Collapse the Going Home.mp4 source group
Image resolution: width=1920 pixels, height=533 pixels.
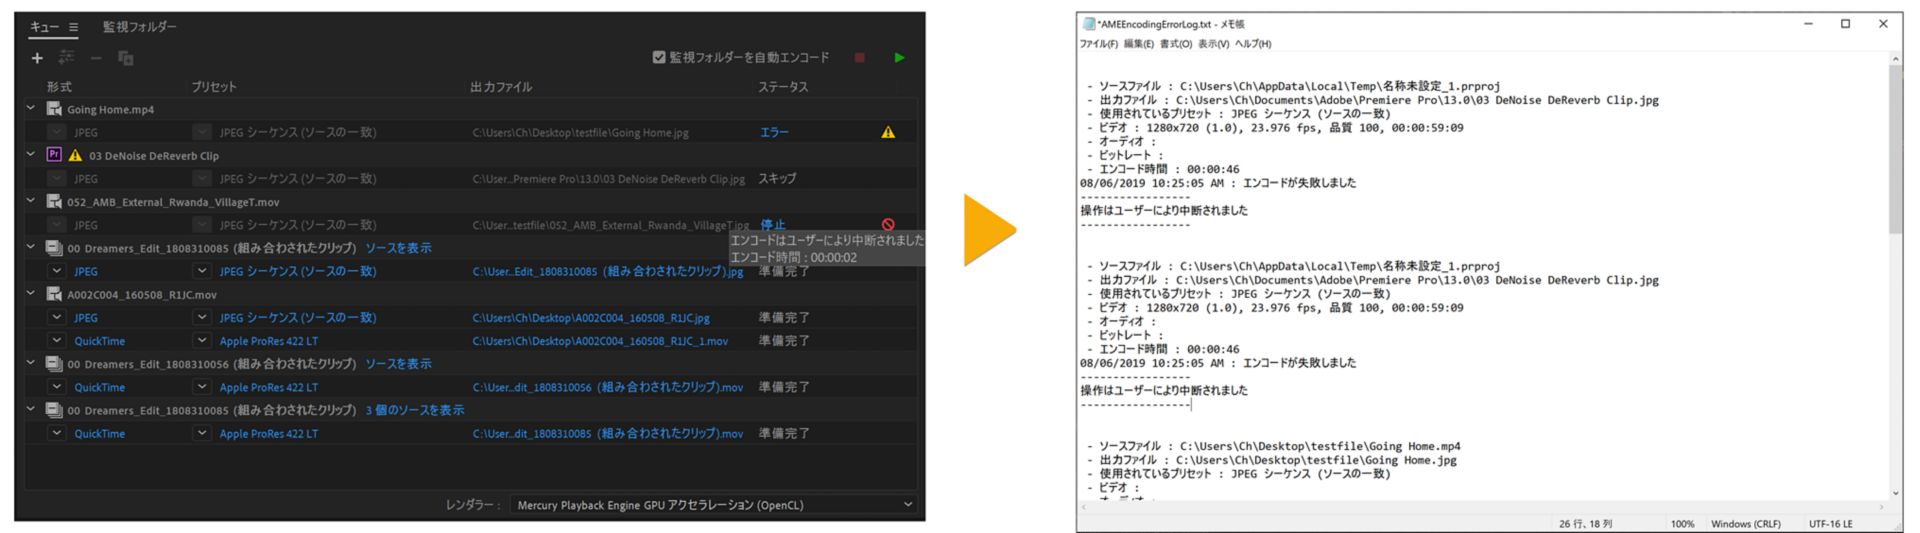tap(31, 108)
